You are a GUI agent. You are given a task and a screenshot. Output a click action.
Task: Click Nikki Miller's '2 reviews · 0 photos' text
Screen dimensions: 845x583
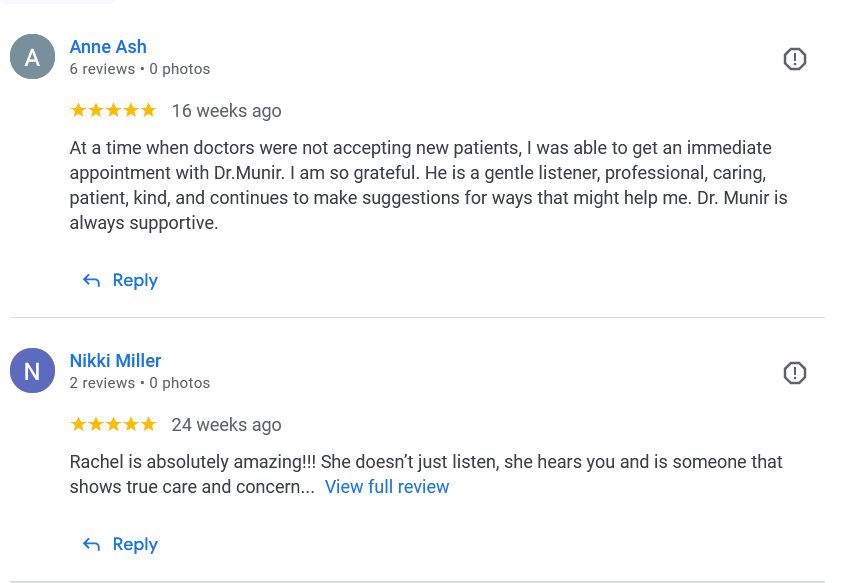(x=139, y=383)
